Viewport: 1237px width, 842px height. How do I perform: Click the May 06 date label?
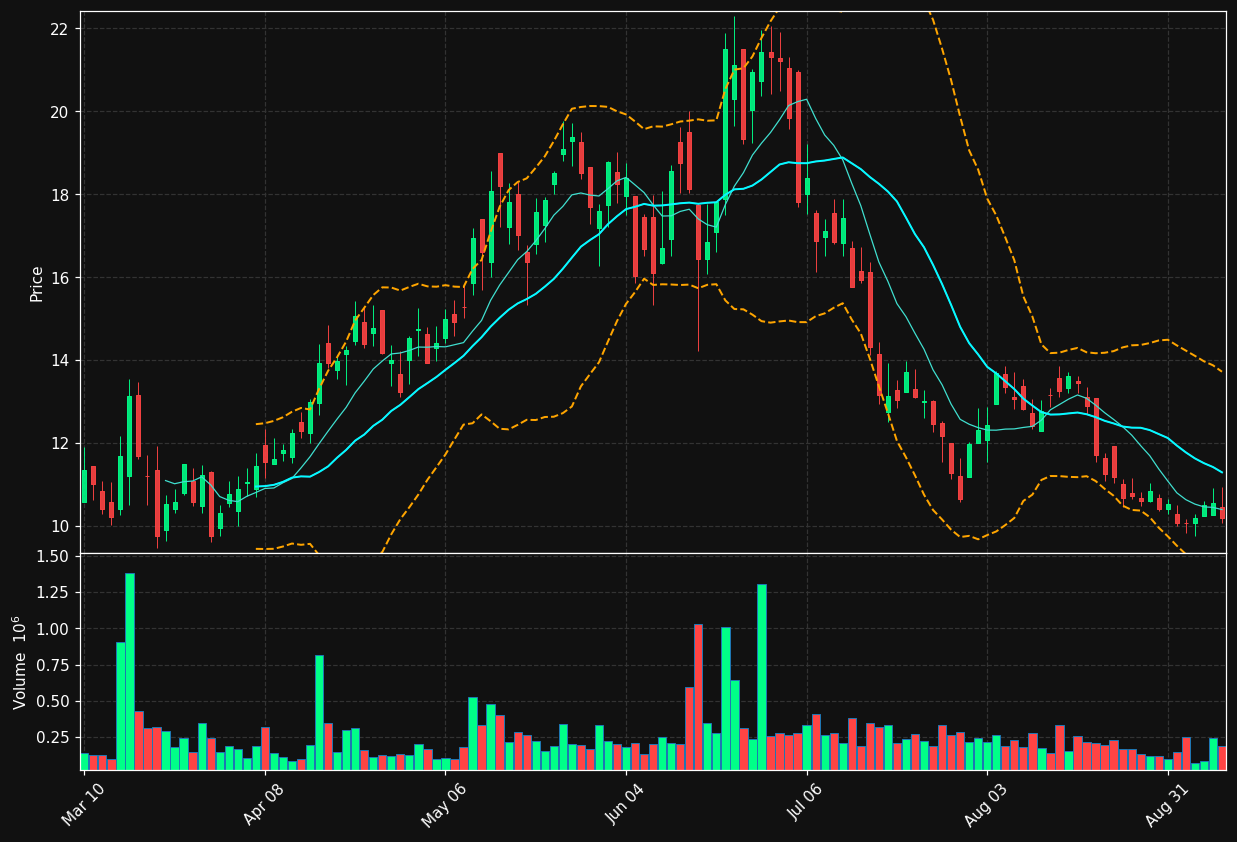(x=445, y=806)
